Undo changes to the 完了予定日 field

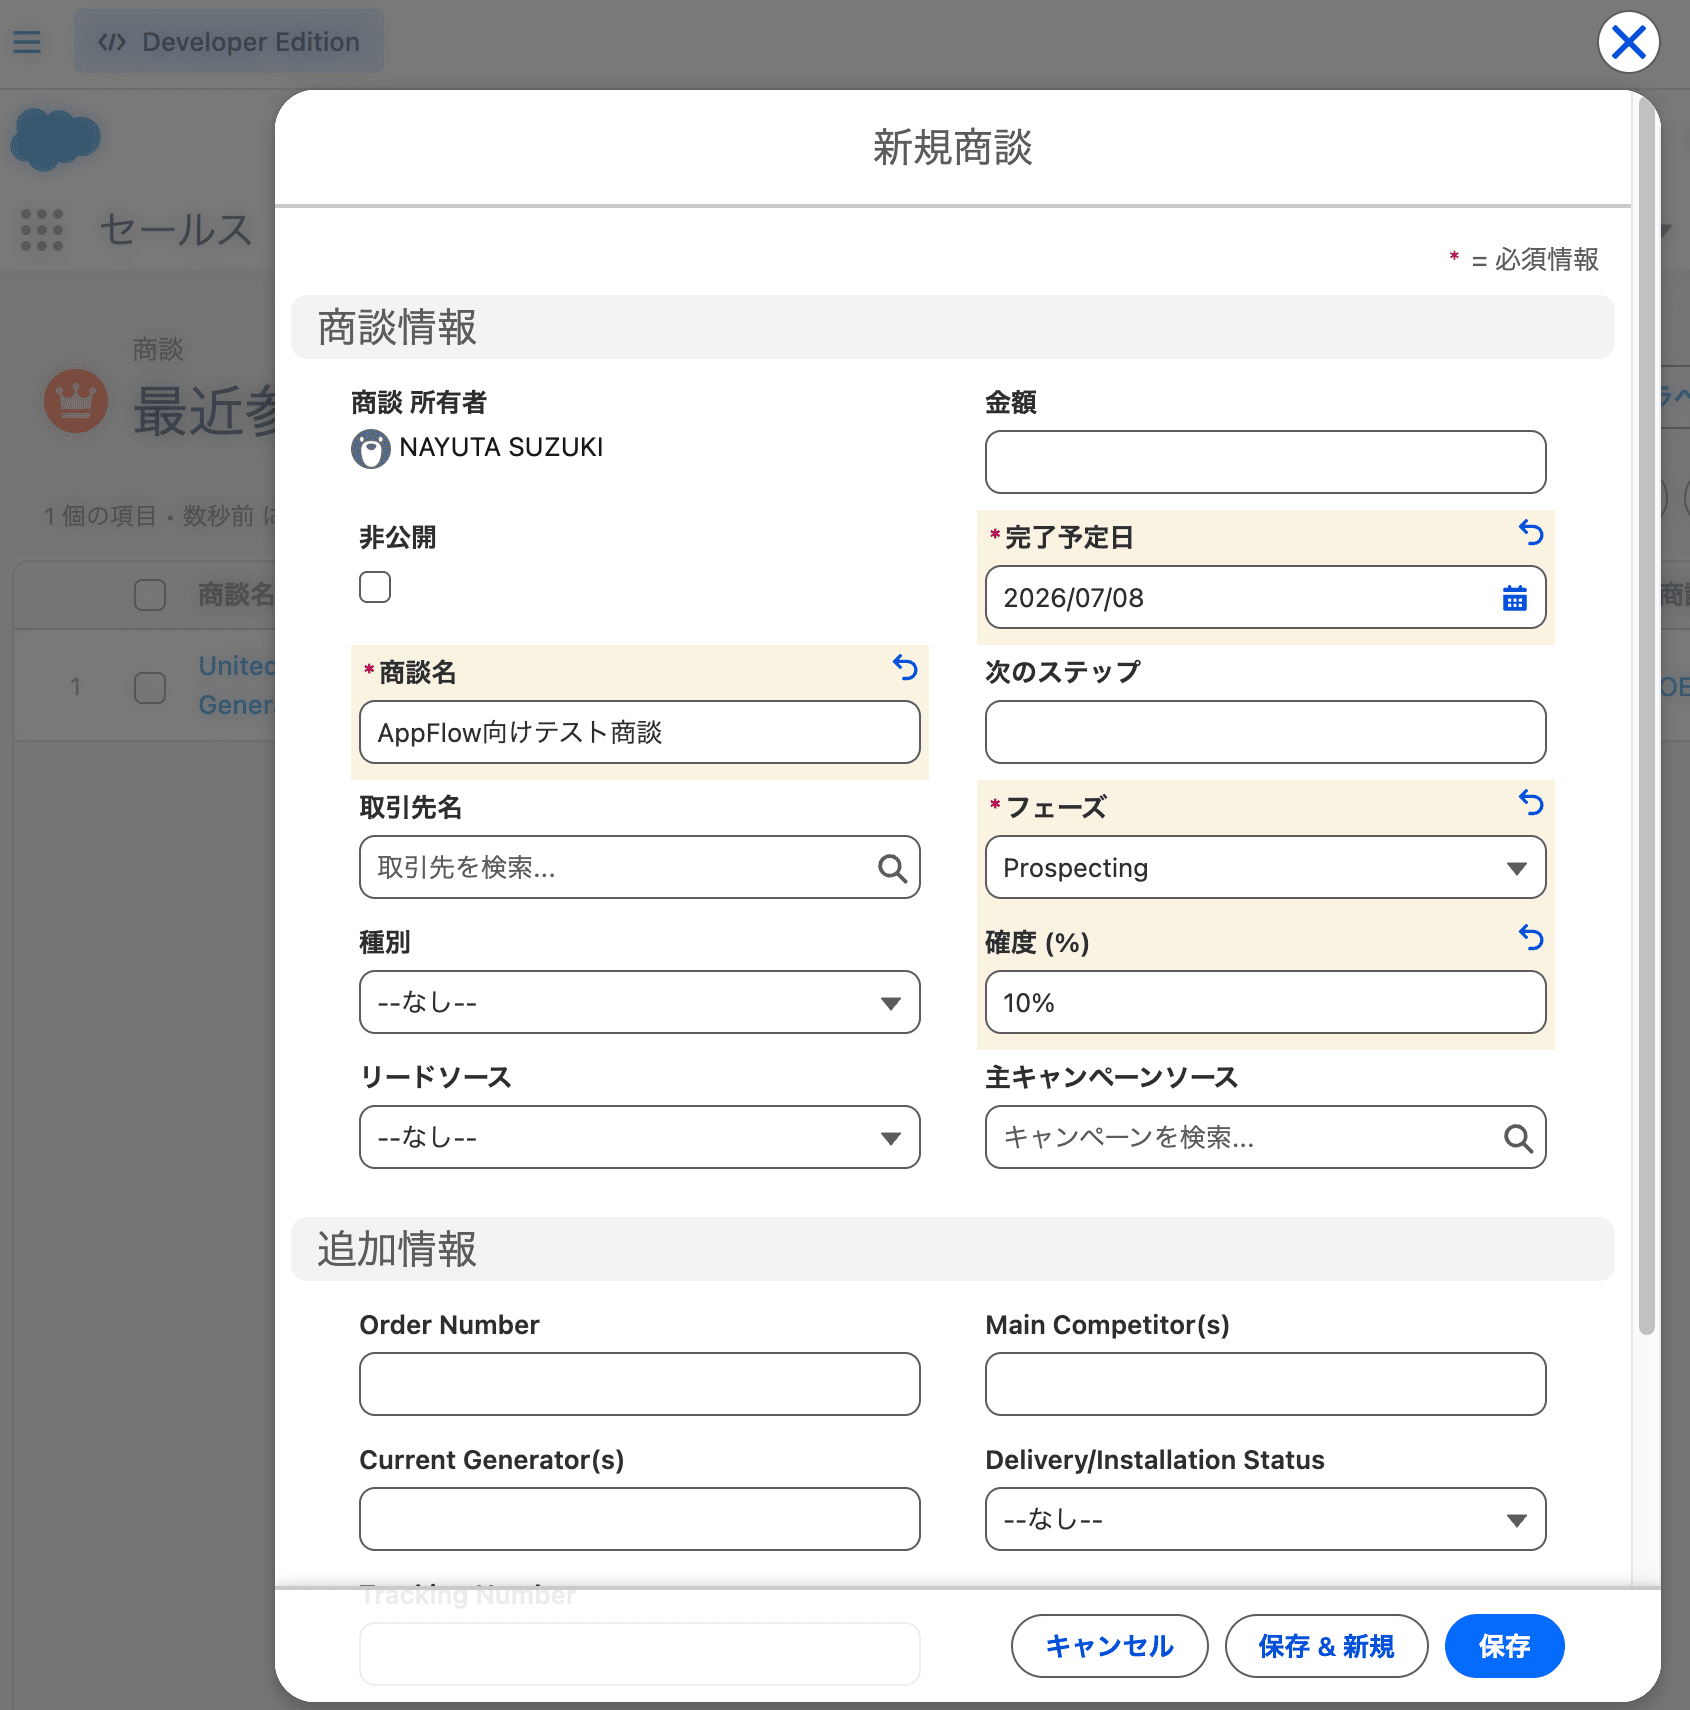point(1530,533)
